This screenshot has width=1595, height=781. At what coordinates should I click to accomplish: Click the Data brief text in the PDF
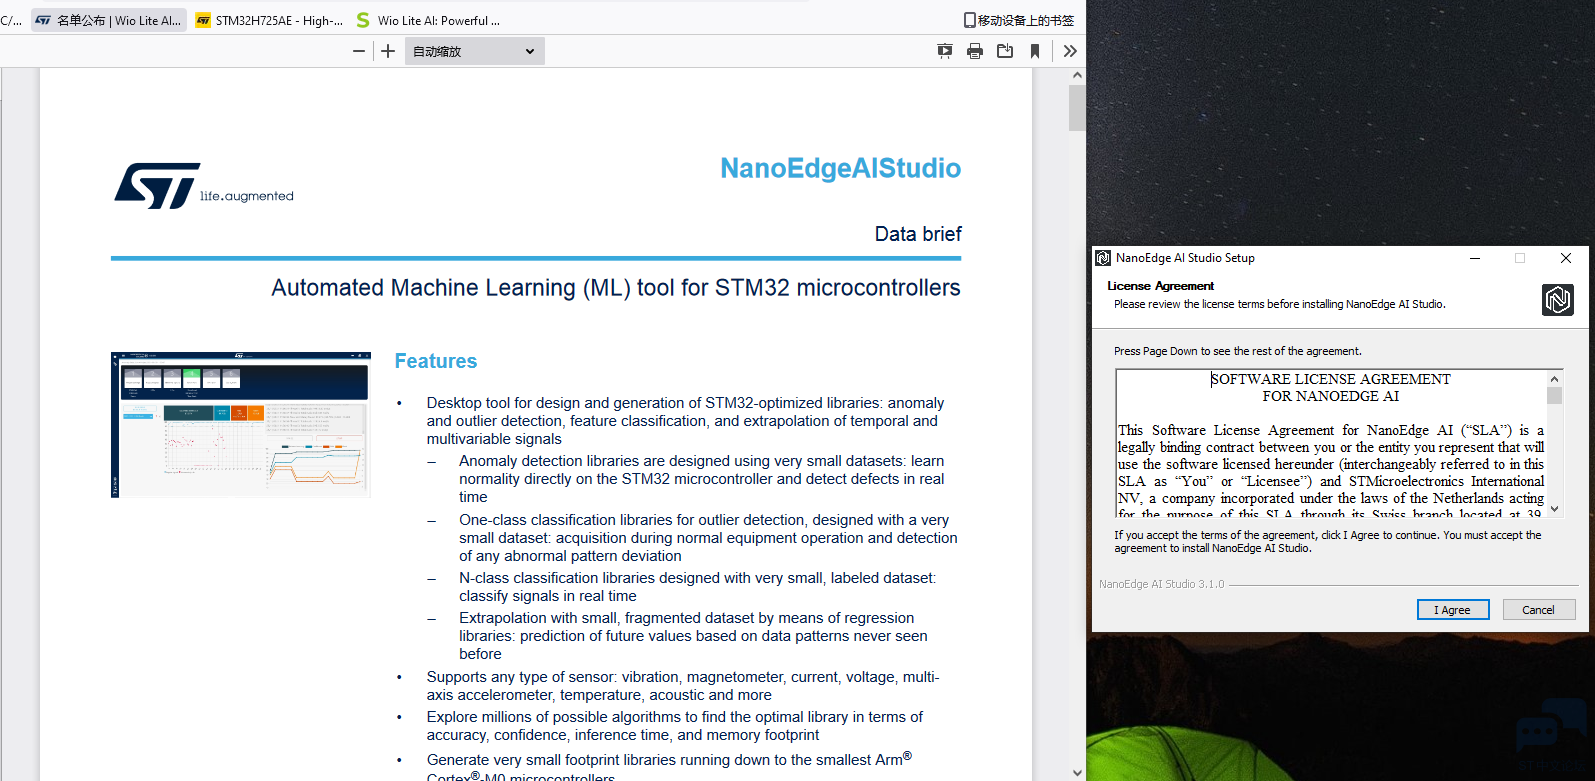pyautogui.click(x=918, y=234)
